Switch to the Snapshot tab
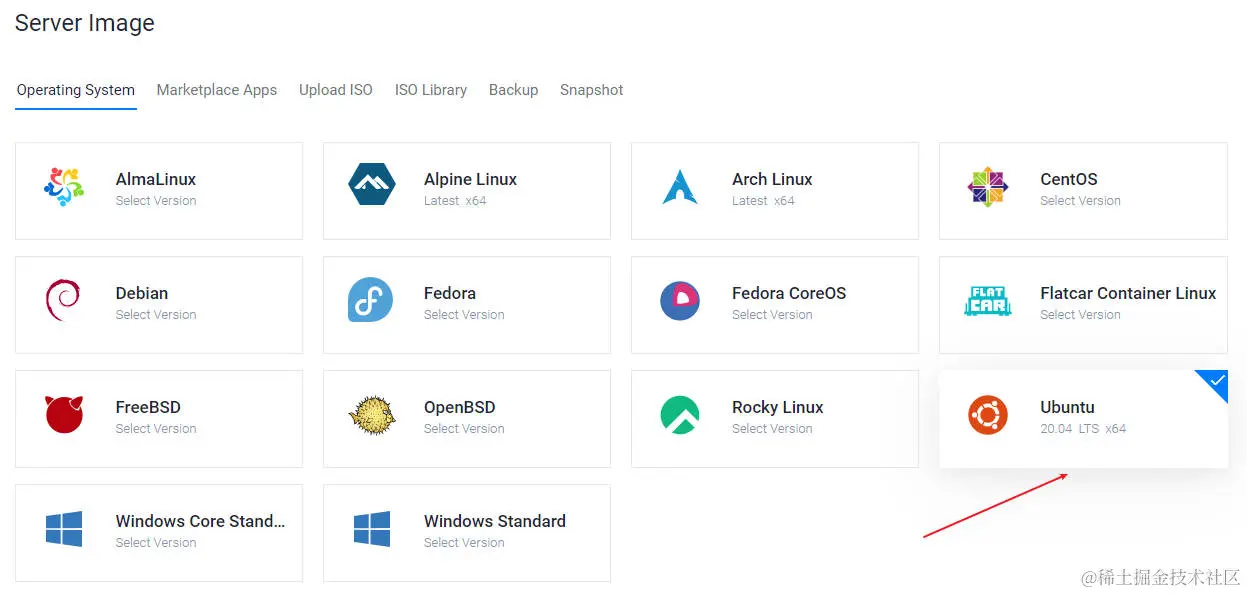This screenshot has width=1247, height=594. tap(592, 90)
